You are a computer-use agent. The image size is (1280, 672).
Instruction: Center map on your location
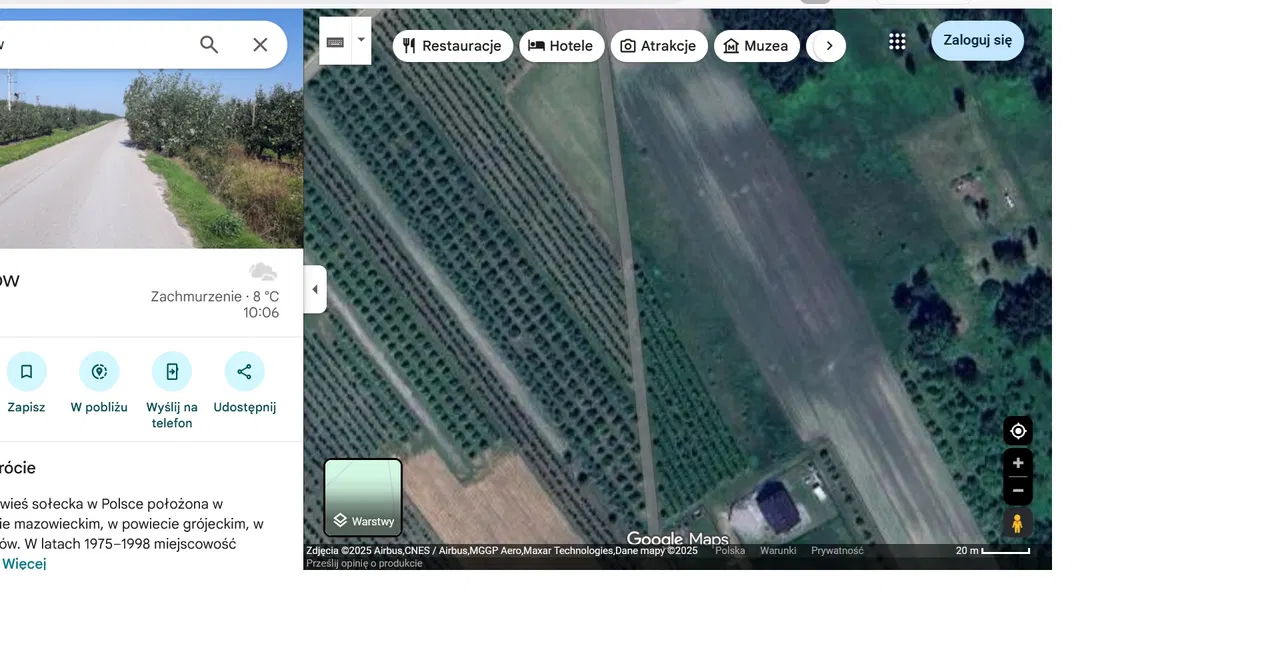click(x=1018, y=431)
